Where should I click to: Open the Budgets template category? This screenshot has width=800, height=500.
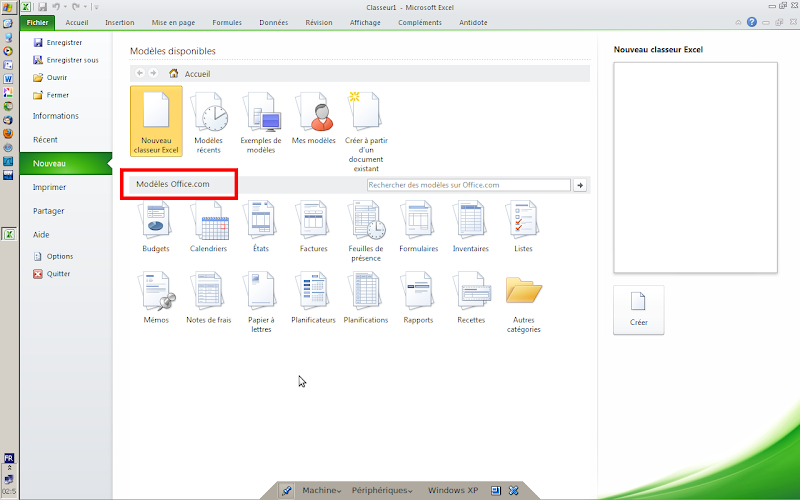tap(156, 227)
